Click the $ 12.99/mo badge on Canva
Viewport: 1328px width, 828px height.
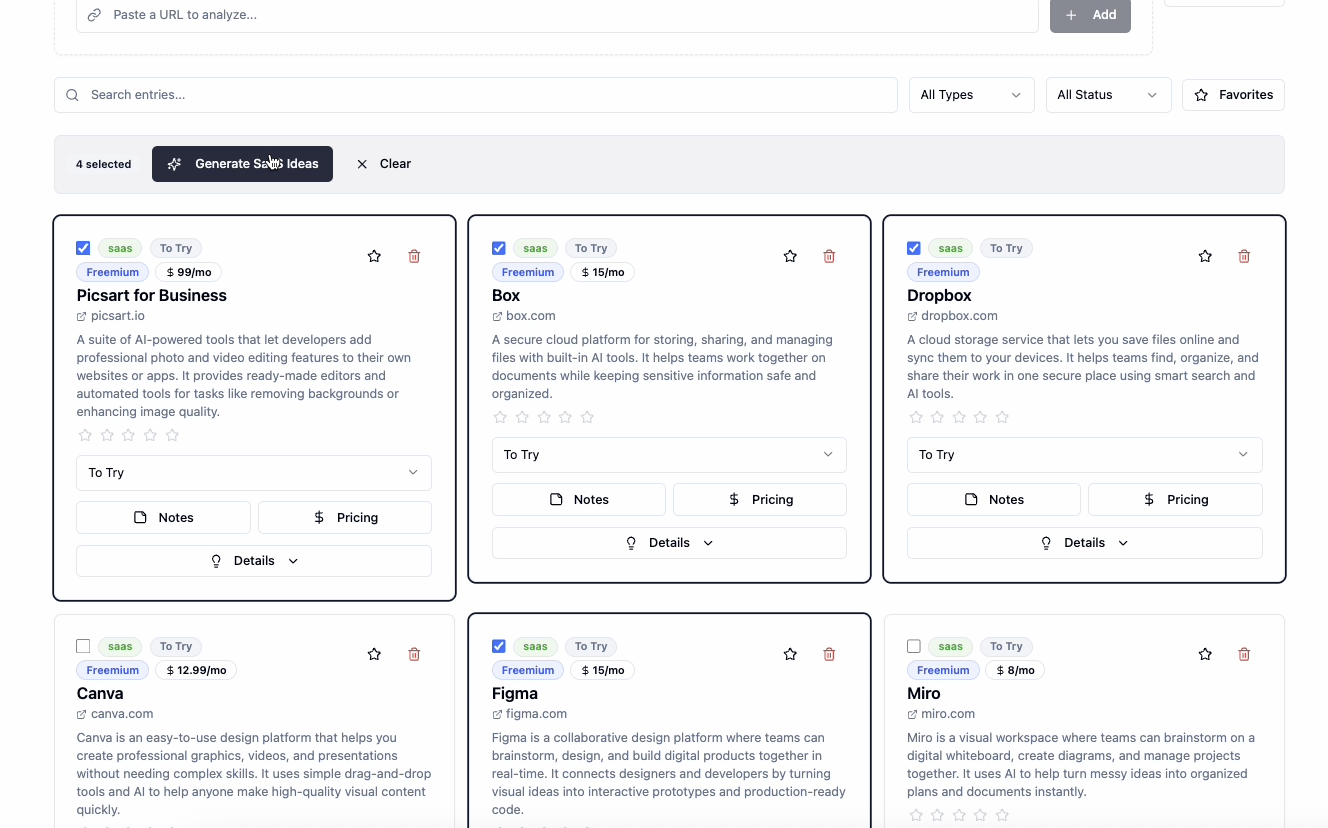(x=196, y=670)
